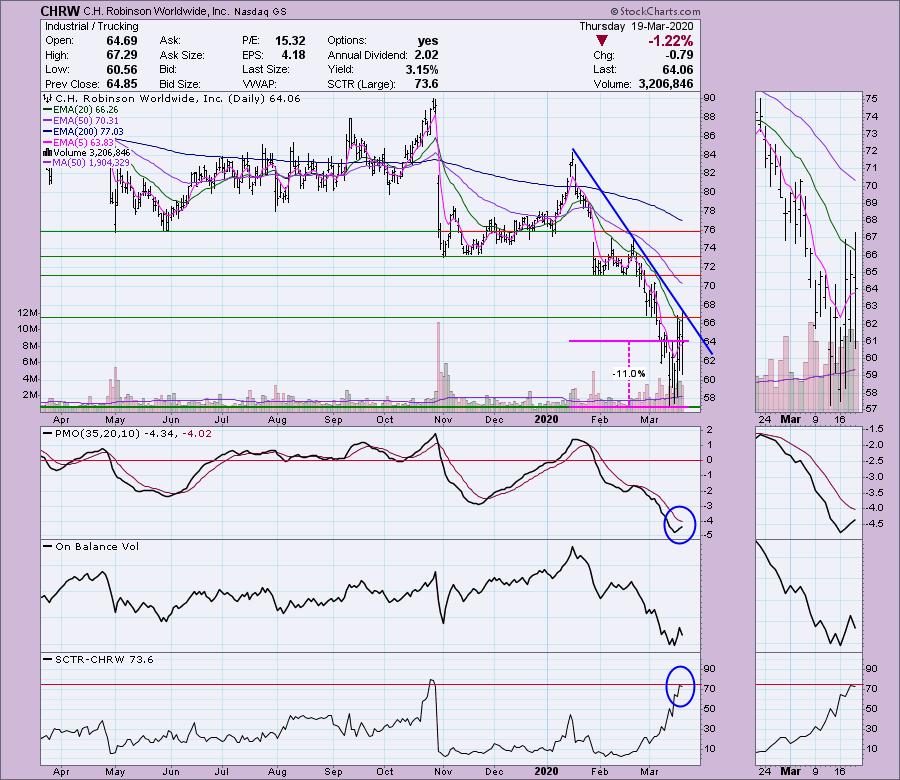Screen dimensions: 900x780
Task: Click the 'EMA(50) 70.31' legend entry
Action: pyautogui.click(x=86, y=121)
